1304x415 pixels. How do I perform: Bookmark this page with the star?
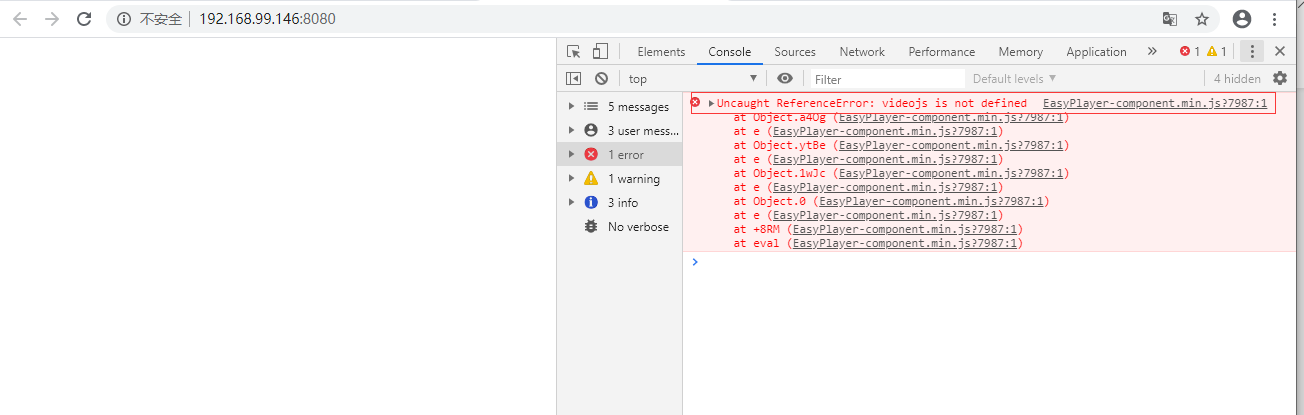pos(1202,19)
